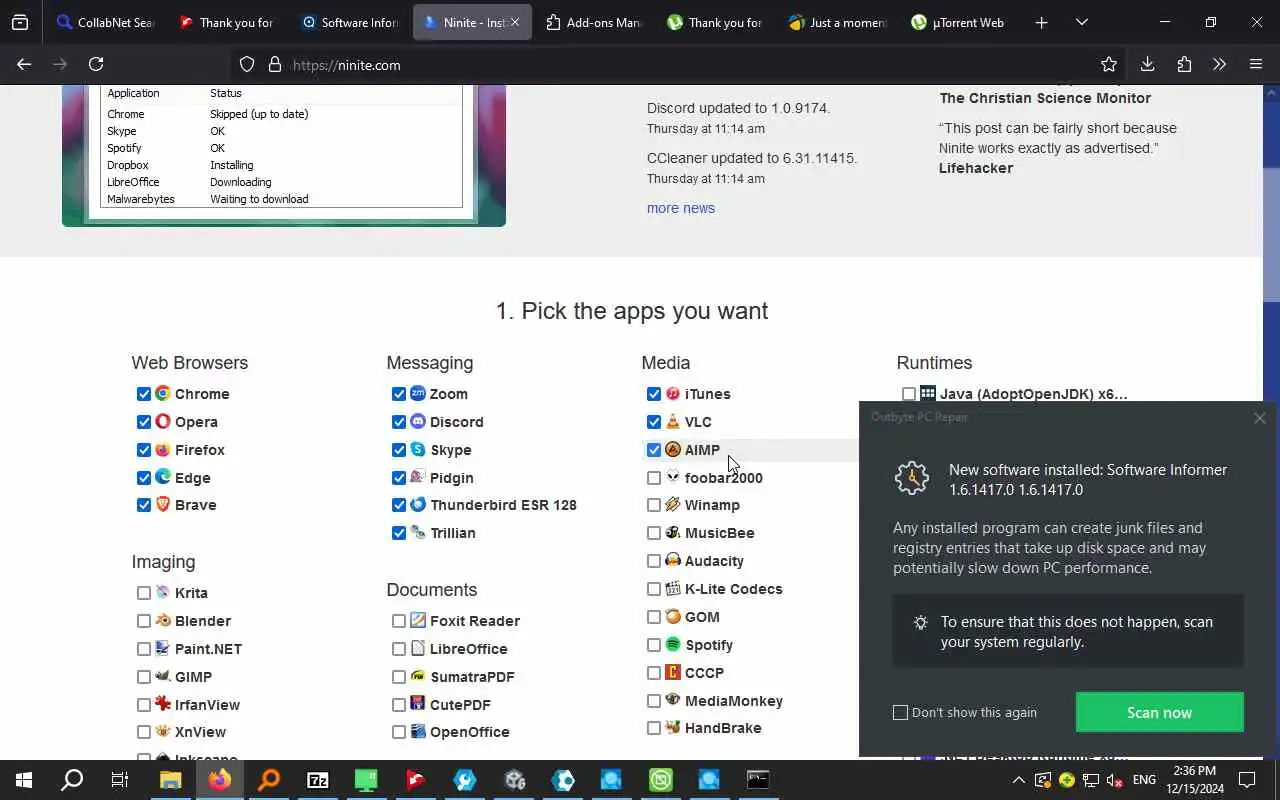Screen dimensions: 1280x800
Task: Uncheck the Trillian checkbox
Action: point(399,533)
